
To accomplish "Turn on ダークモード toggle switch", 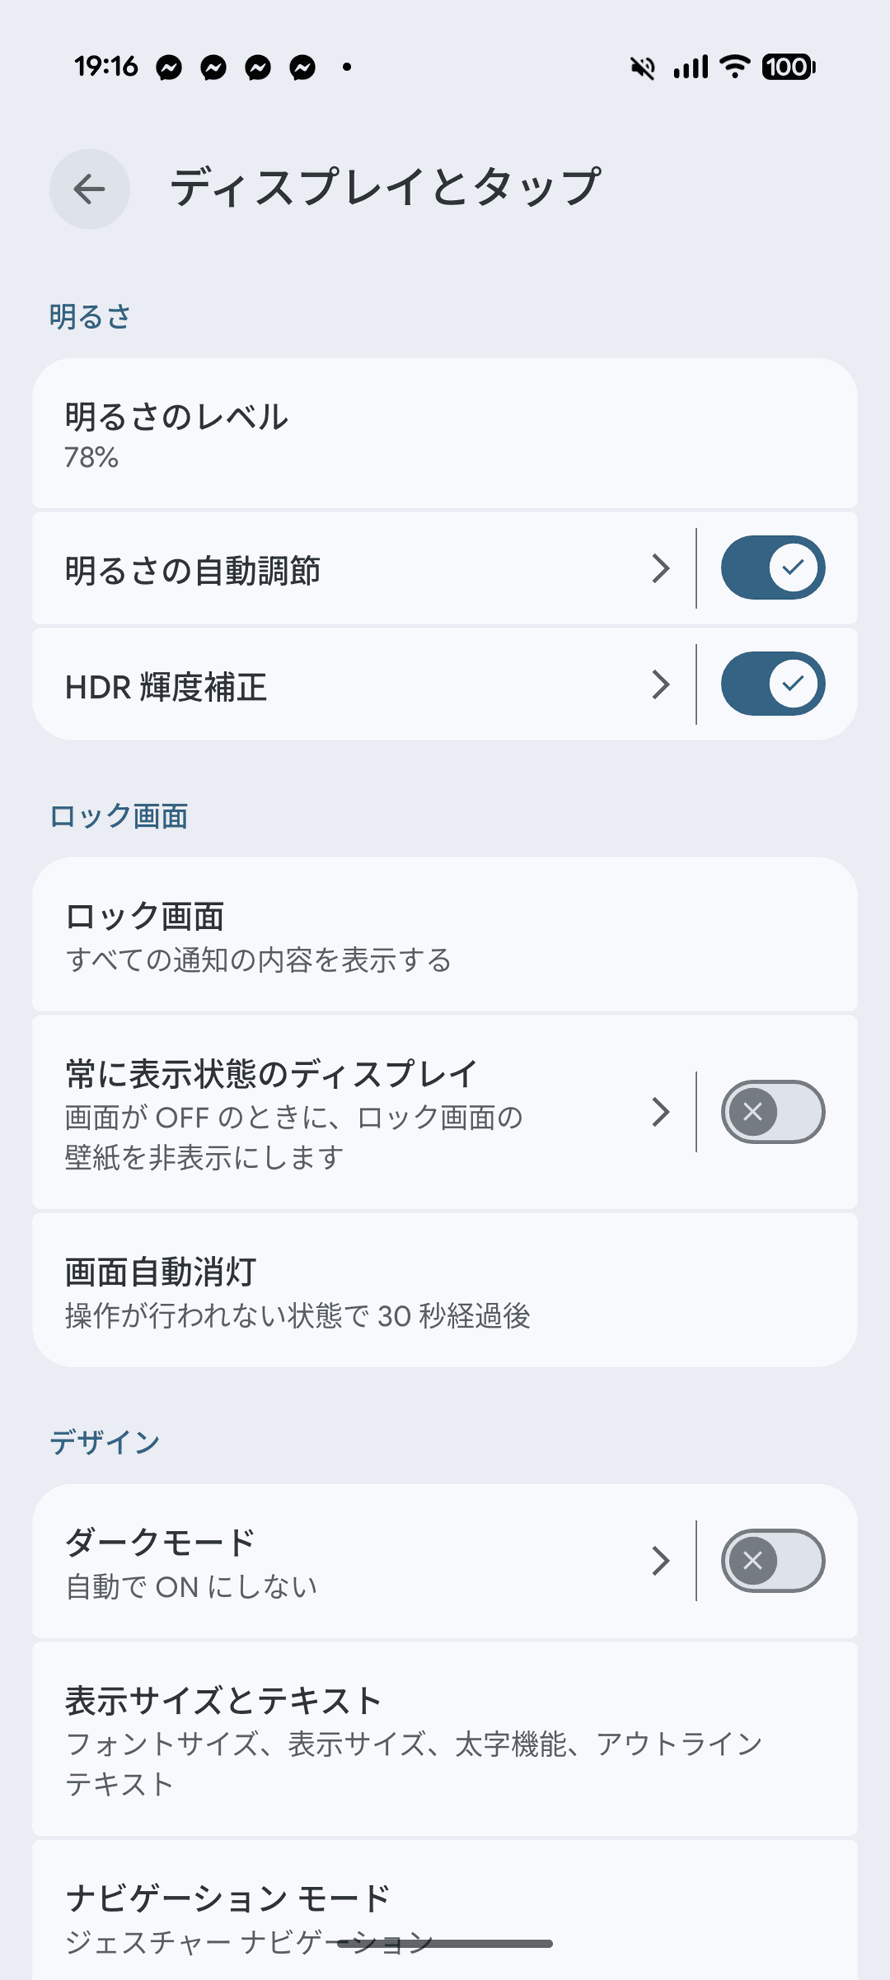I will [773, 1561].
